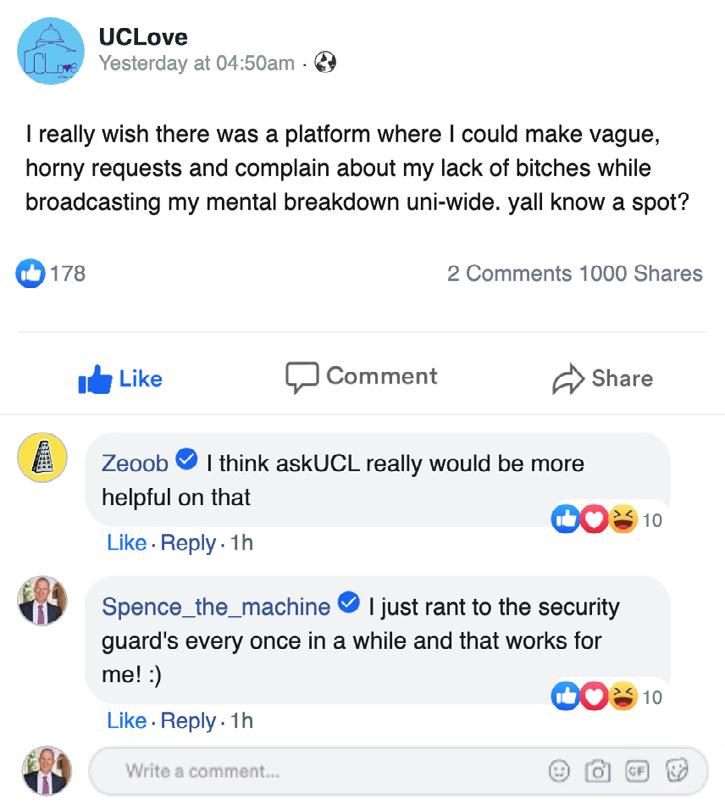Open the UCLove page name link
The image size is (725, 810).
tap(141, 36)
